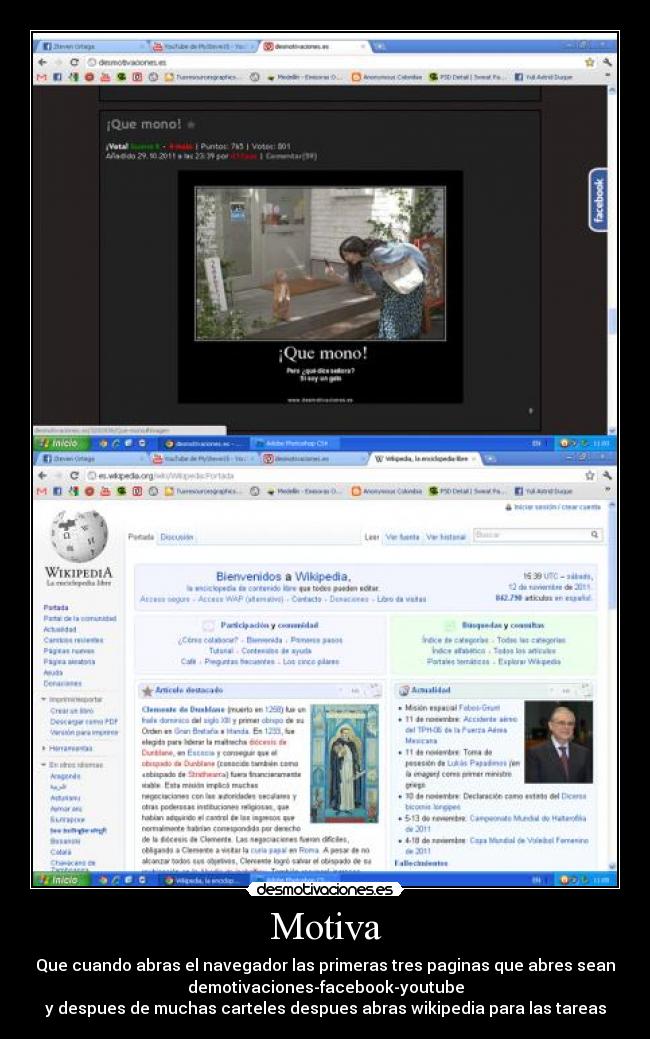Open Anonymous Colombia bookmark in top browser
This screenshot has height=1039, width=650.
coord(387,78)
